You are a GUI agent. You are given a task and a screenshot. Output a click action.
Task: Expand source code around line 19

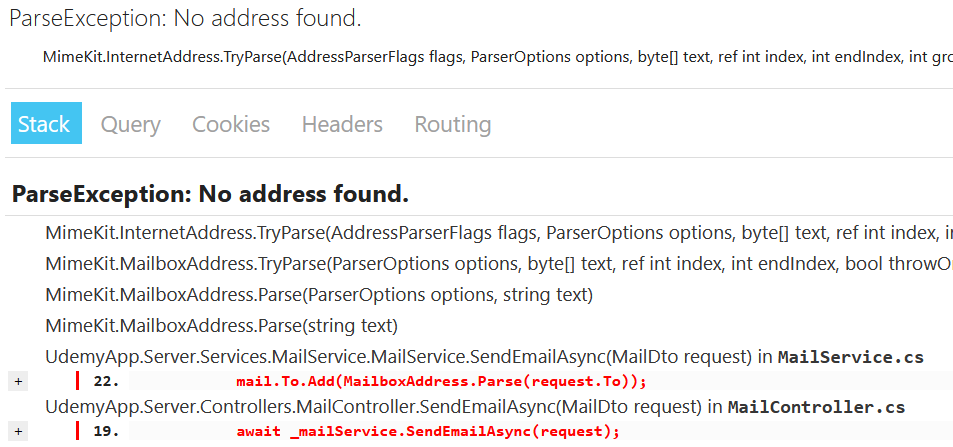(x=18, y=431)
